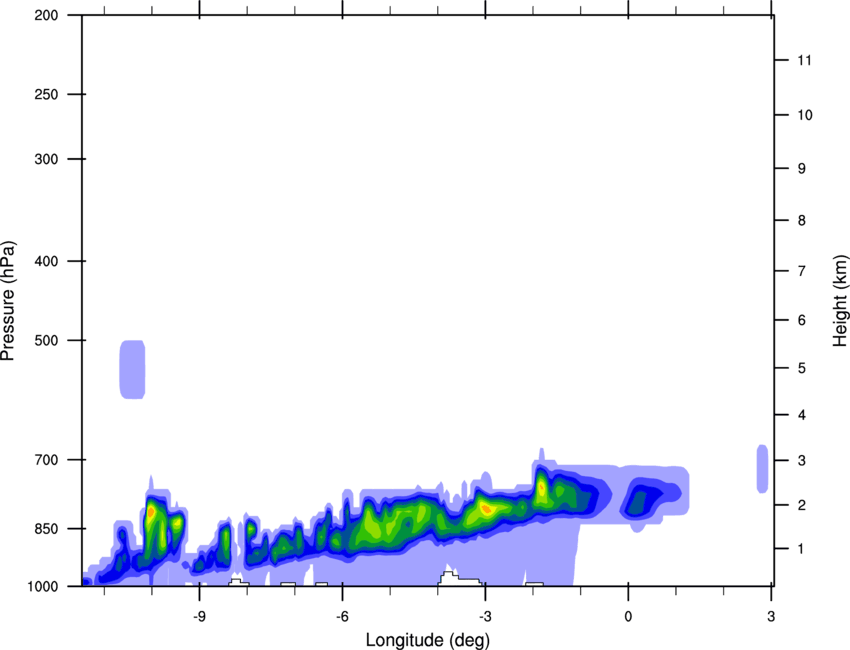Click the isolated light-blue patch near 500 hPa
Screen dimensions: 850x650
pos(132,370)
